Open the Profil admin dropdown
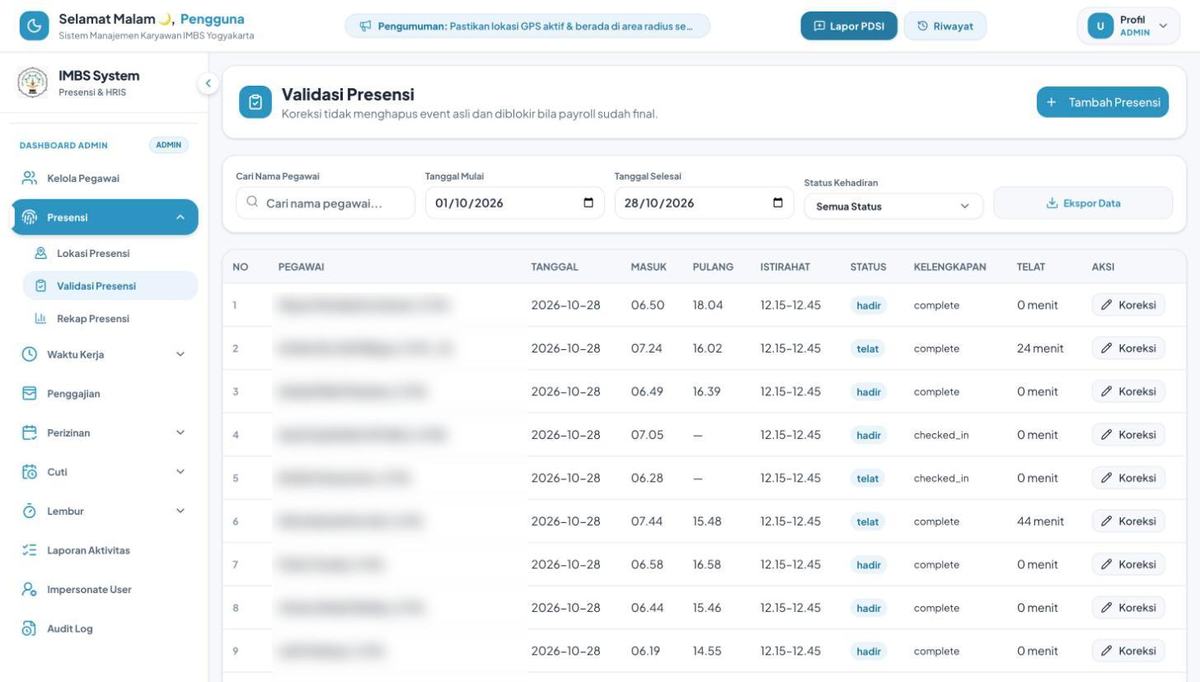1200x682 pixels. point(1127,26)
